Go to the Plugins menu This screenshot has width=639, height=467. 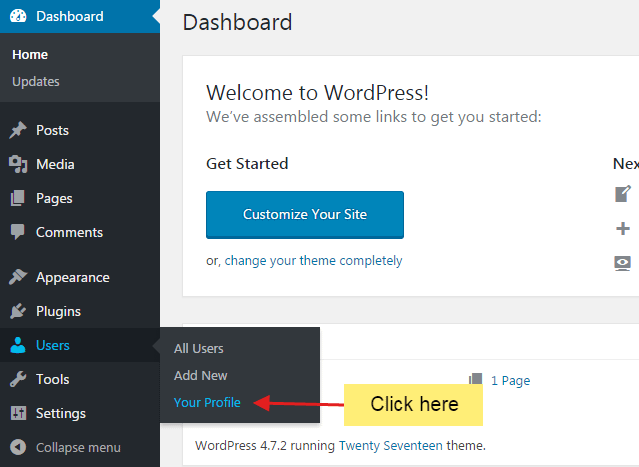tap(80, 311)
